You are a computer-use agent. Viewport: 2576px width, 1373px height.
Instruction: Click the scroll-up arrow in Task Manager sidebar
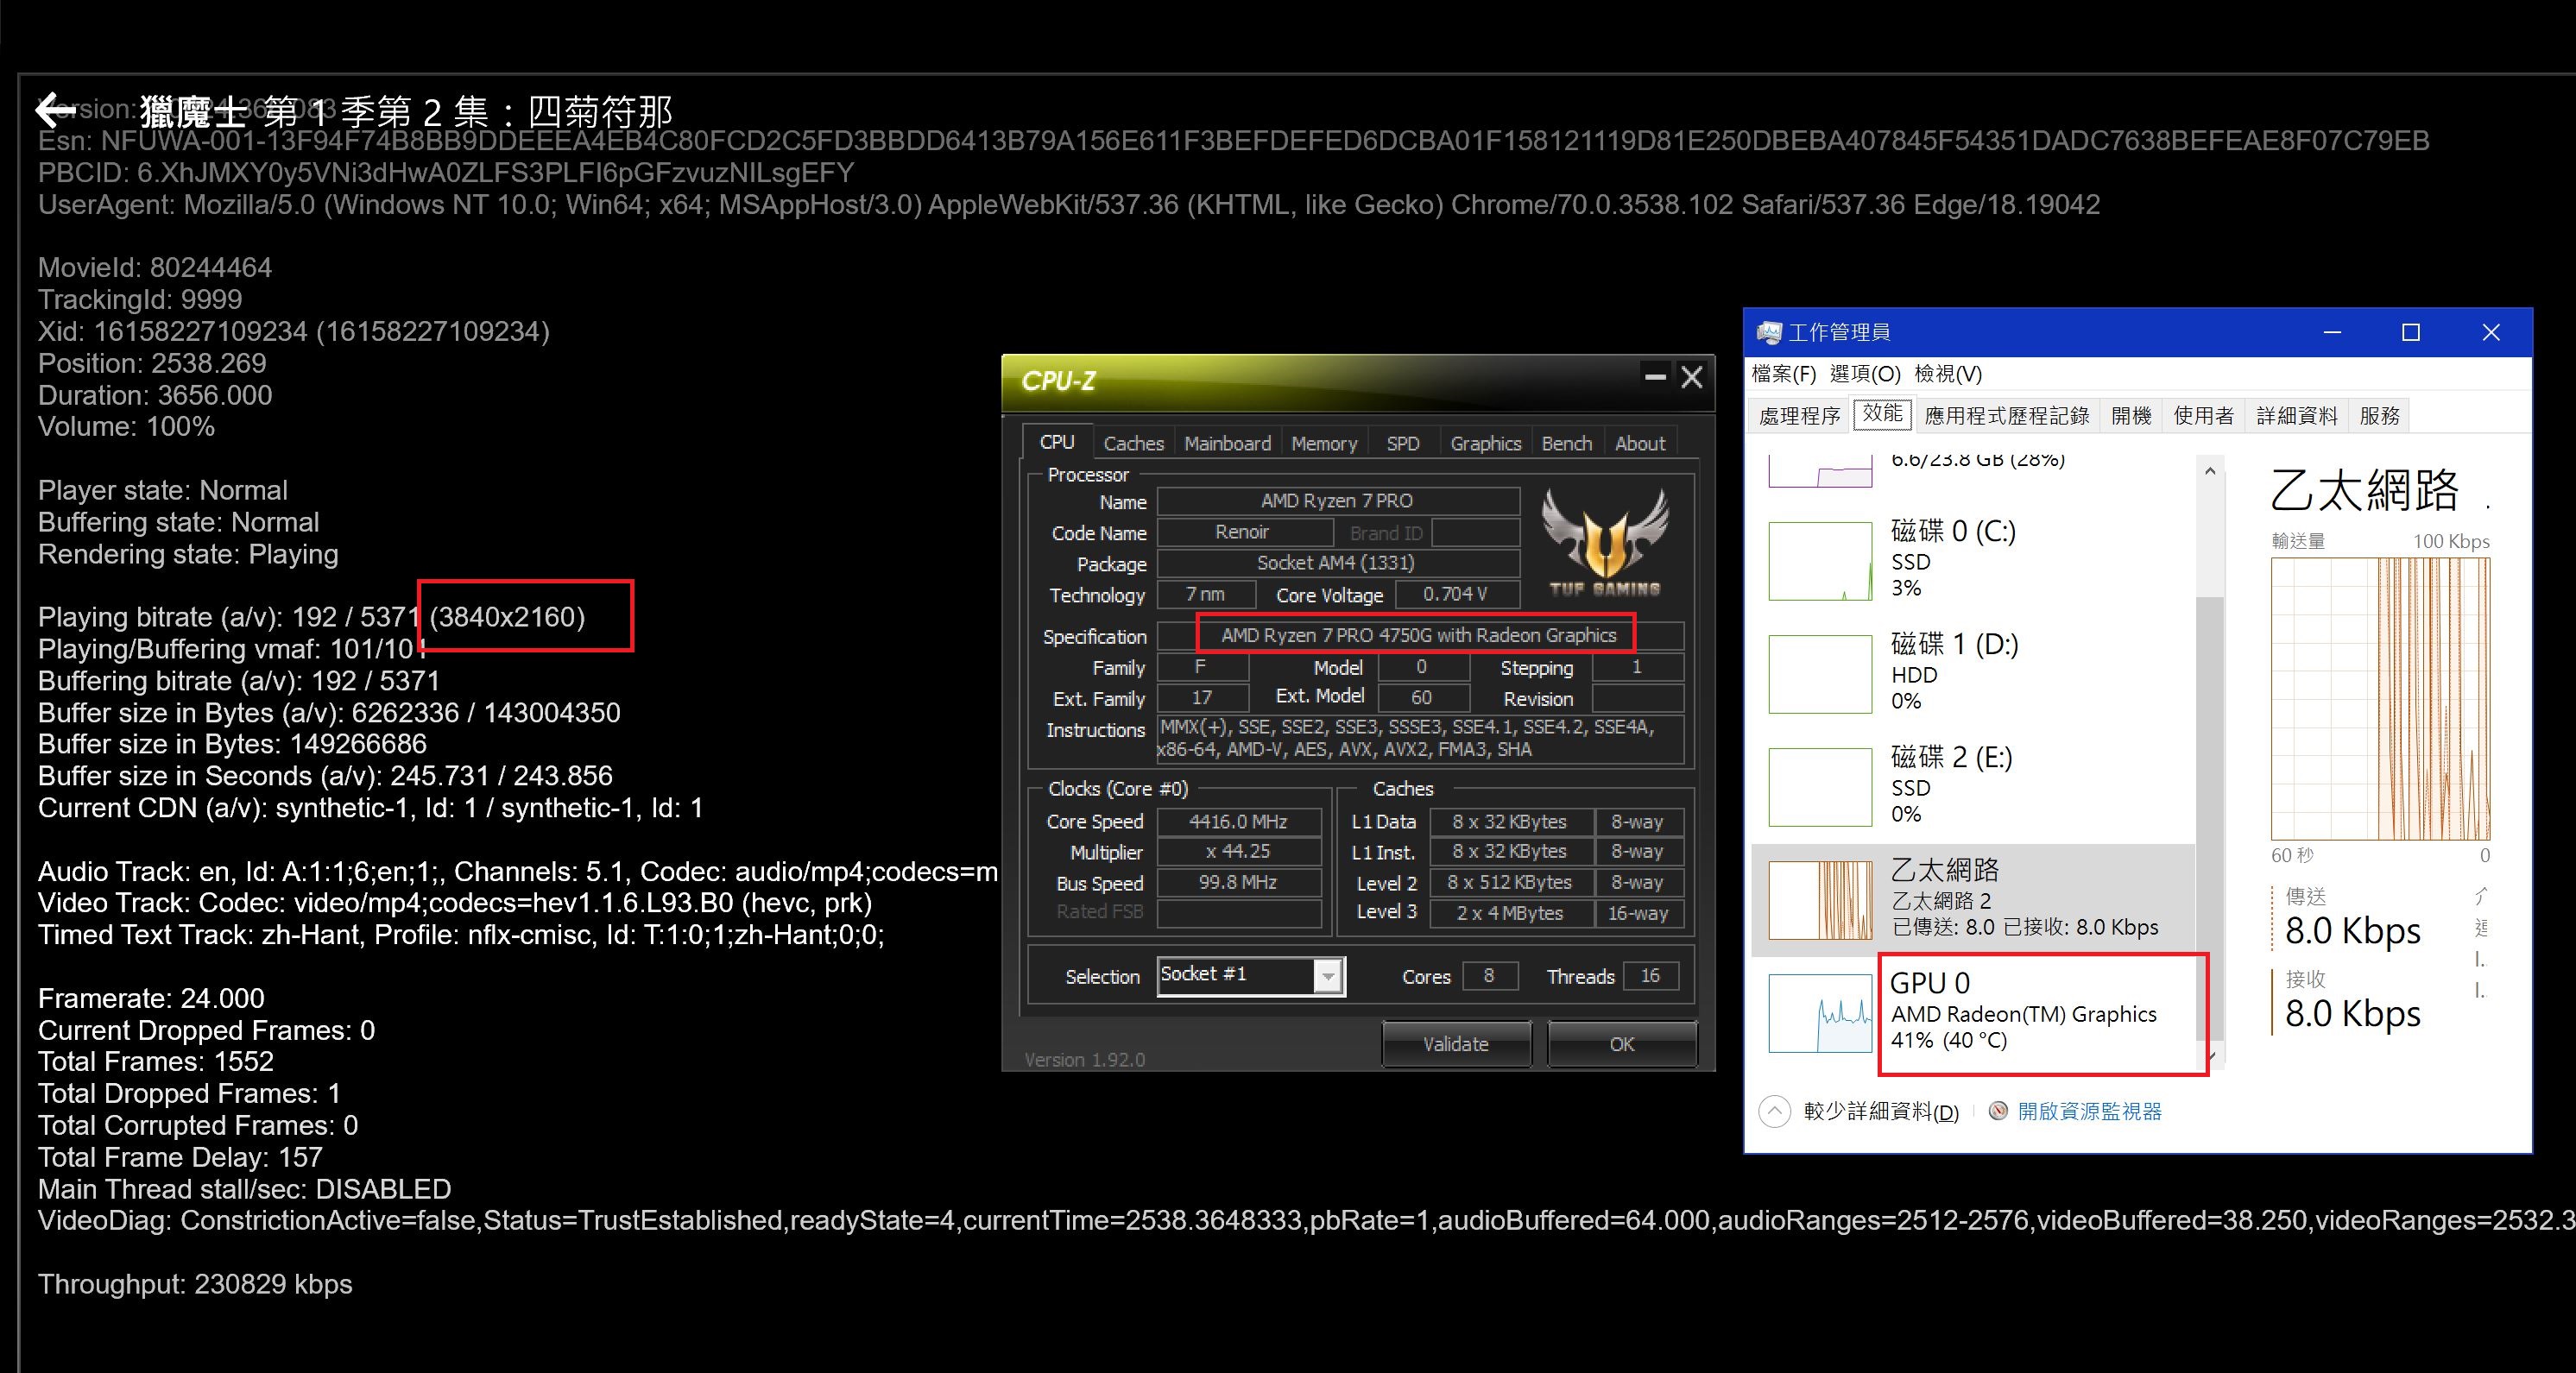(x=2210, y=471)
